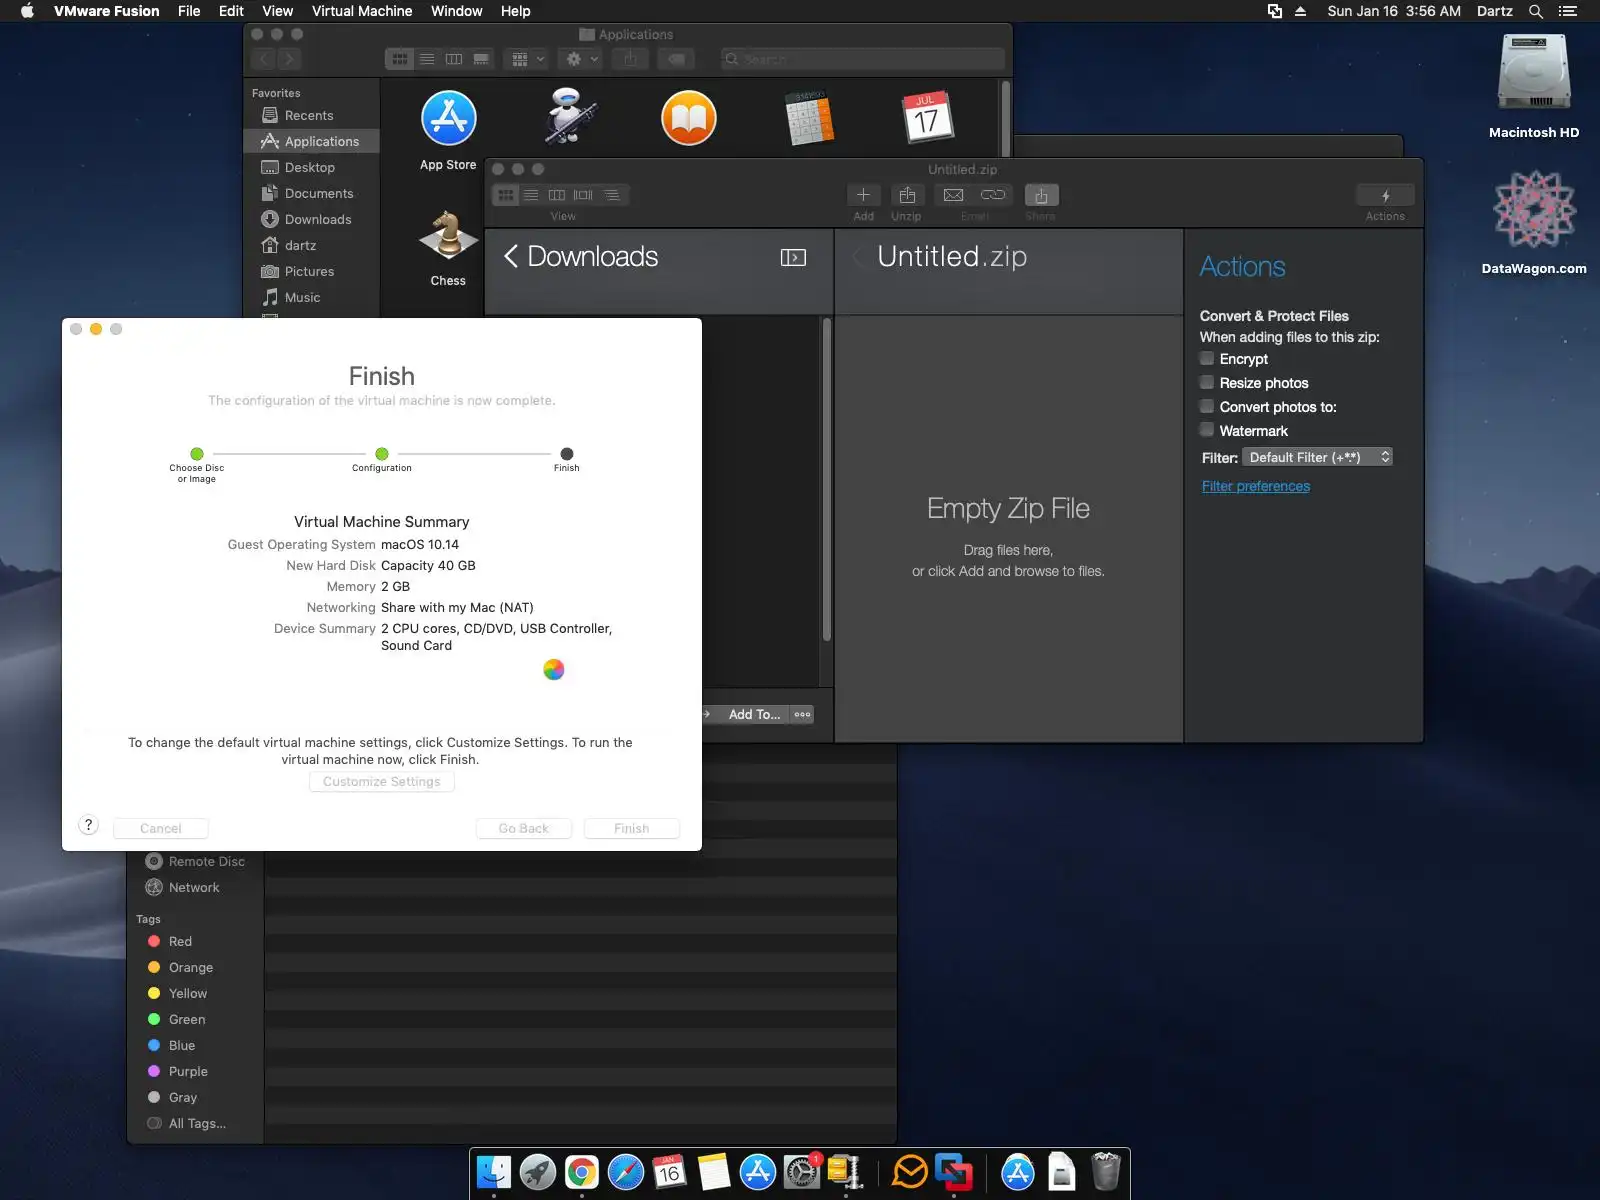This screenshot has width=1600, height=1200.
Task: Switch WinZip to list view
Action: click(531, 195)
